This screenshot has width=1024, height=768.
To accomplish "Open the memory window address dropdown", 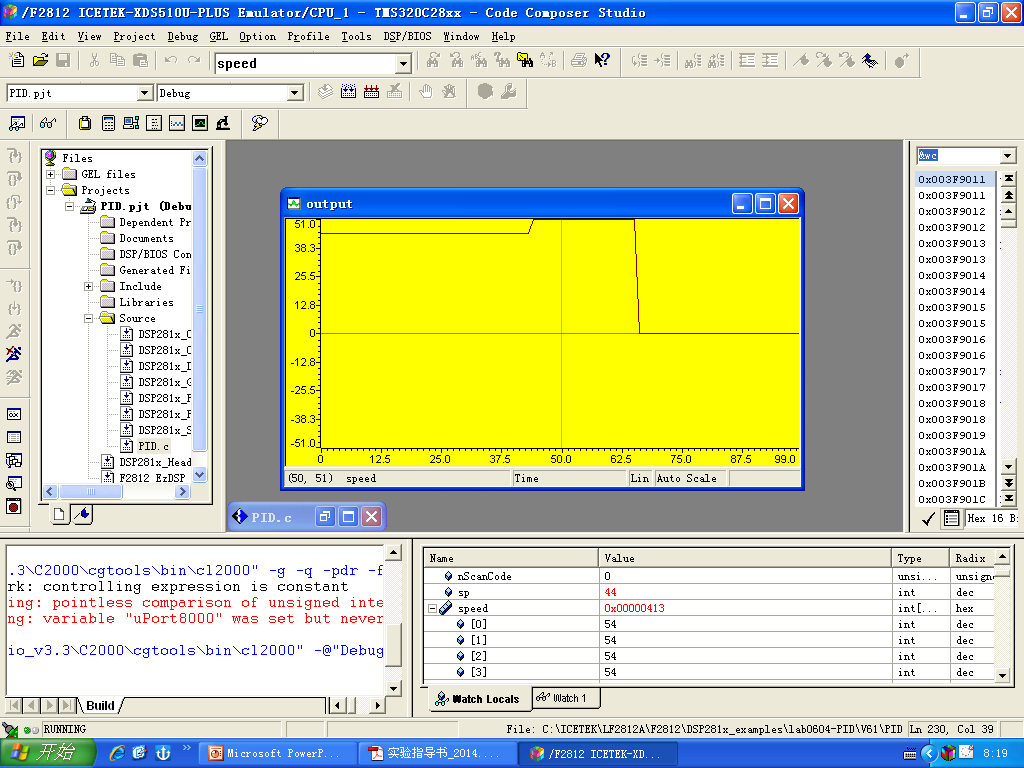I will 1008,155.
